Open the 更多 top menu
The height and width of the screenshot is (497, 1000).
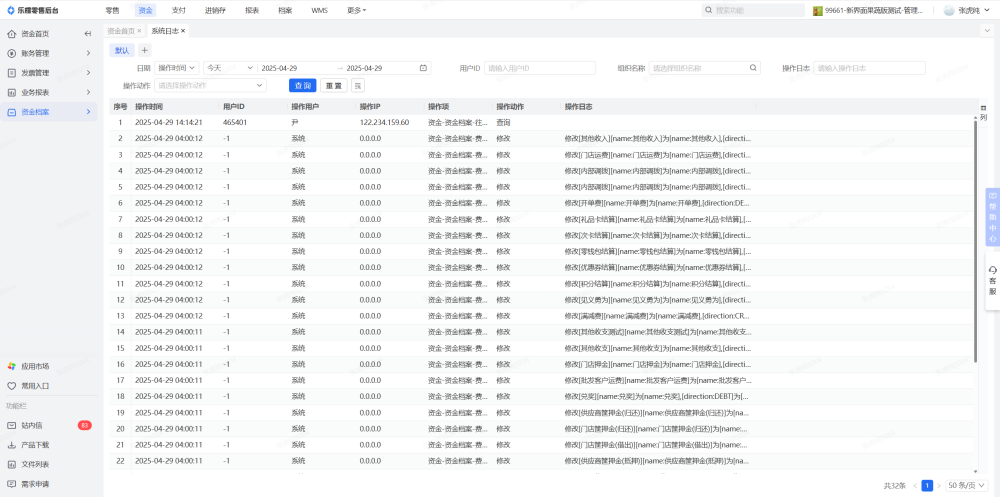click(356, 10)
